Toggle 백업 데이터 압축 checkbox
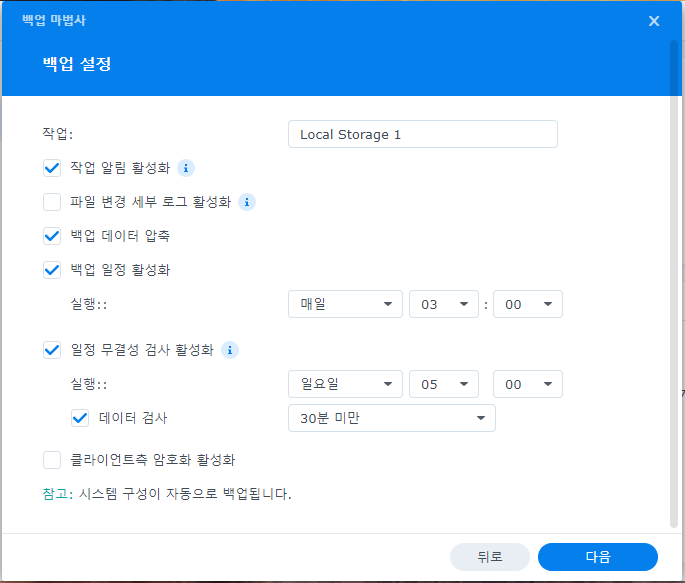Screen dimensions: 685x583 click(x=52, y=236)
